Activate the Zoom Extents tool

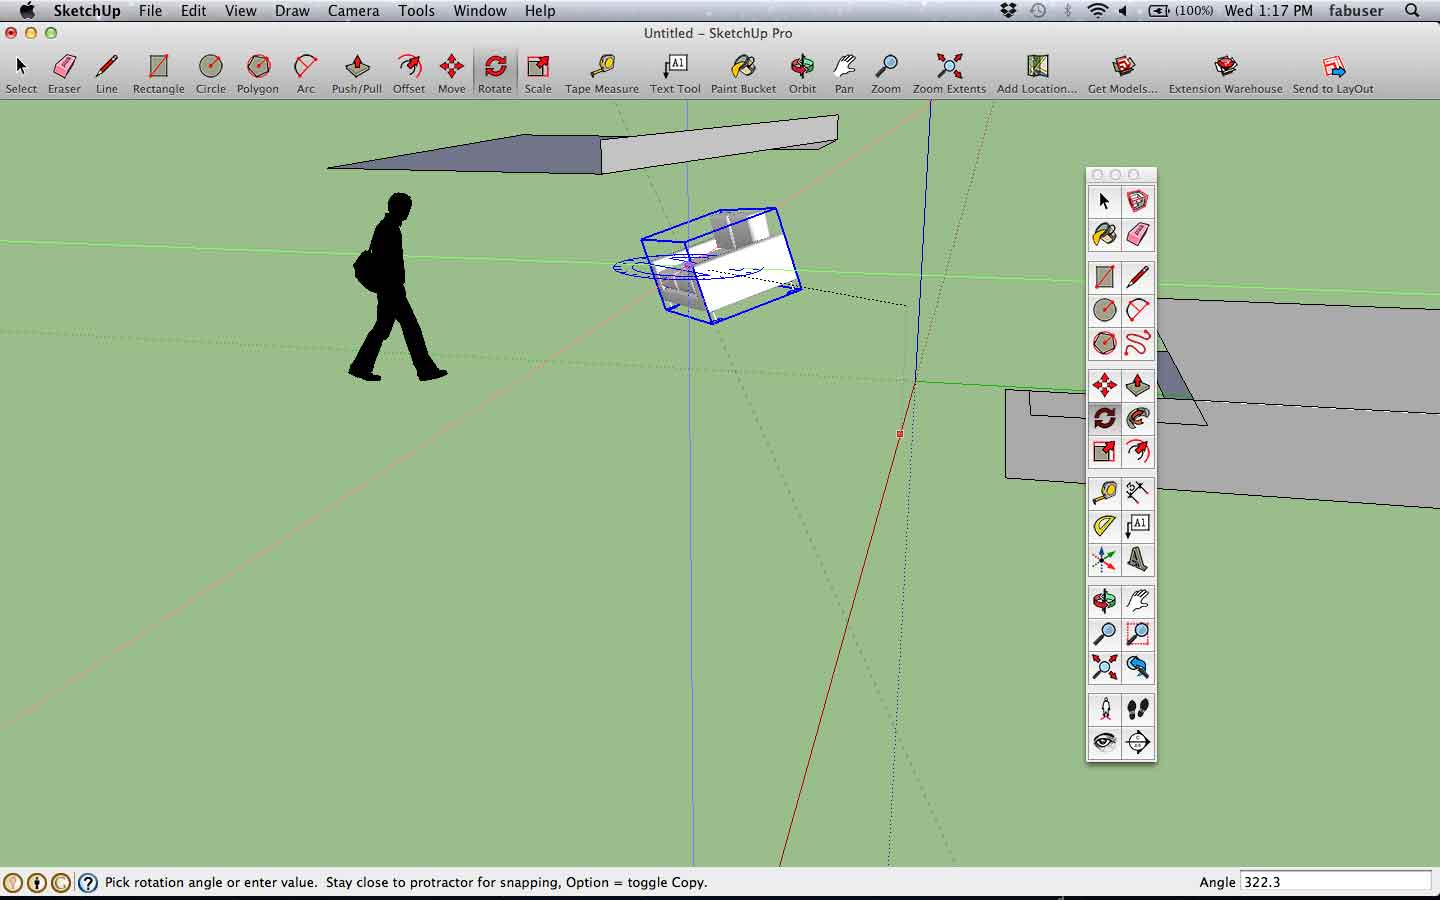pos(948,70)
